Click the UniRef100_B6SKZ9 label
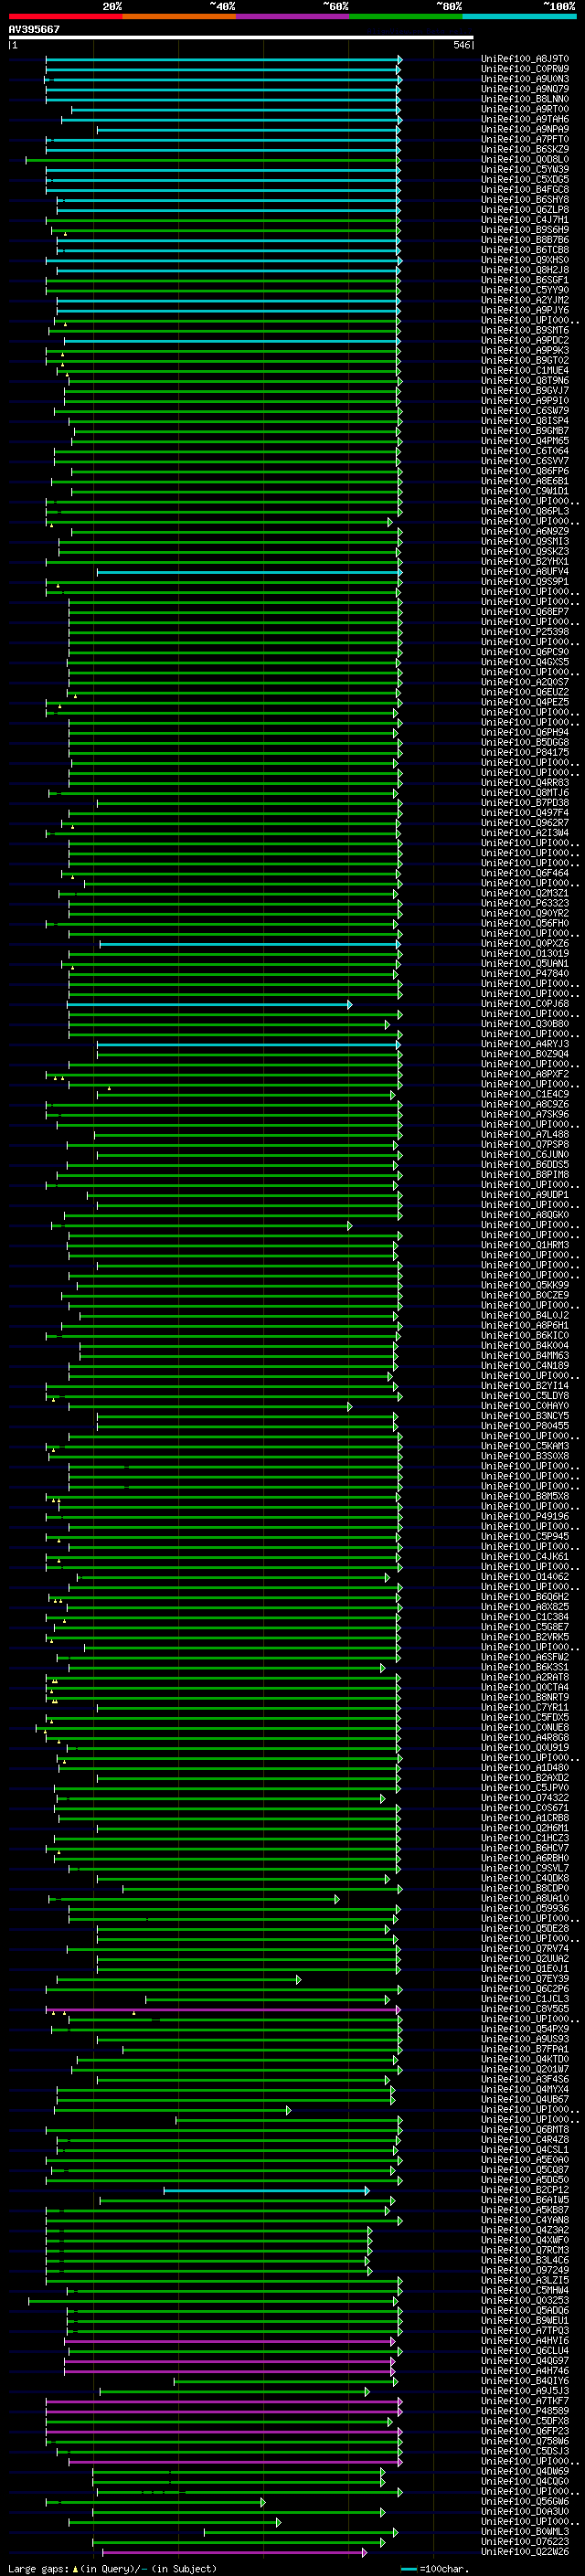 525,149
